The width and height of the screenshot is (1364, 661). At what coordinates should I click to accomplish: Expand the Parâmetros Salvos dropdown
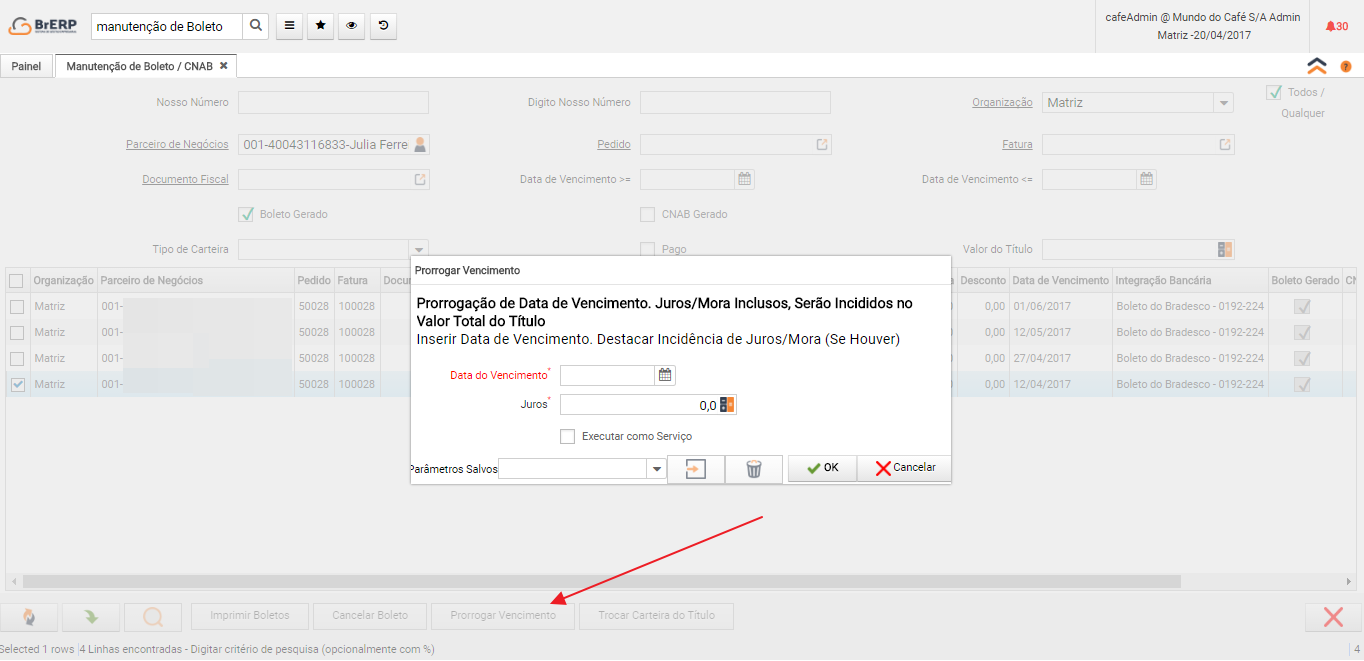657,469
